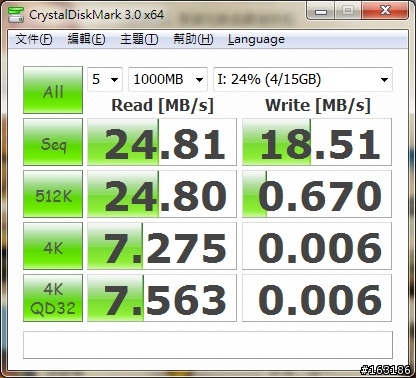Open the 文件(F) menu
This screenshot has height=378, width=417.
(x=34, y=39)
